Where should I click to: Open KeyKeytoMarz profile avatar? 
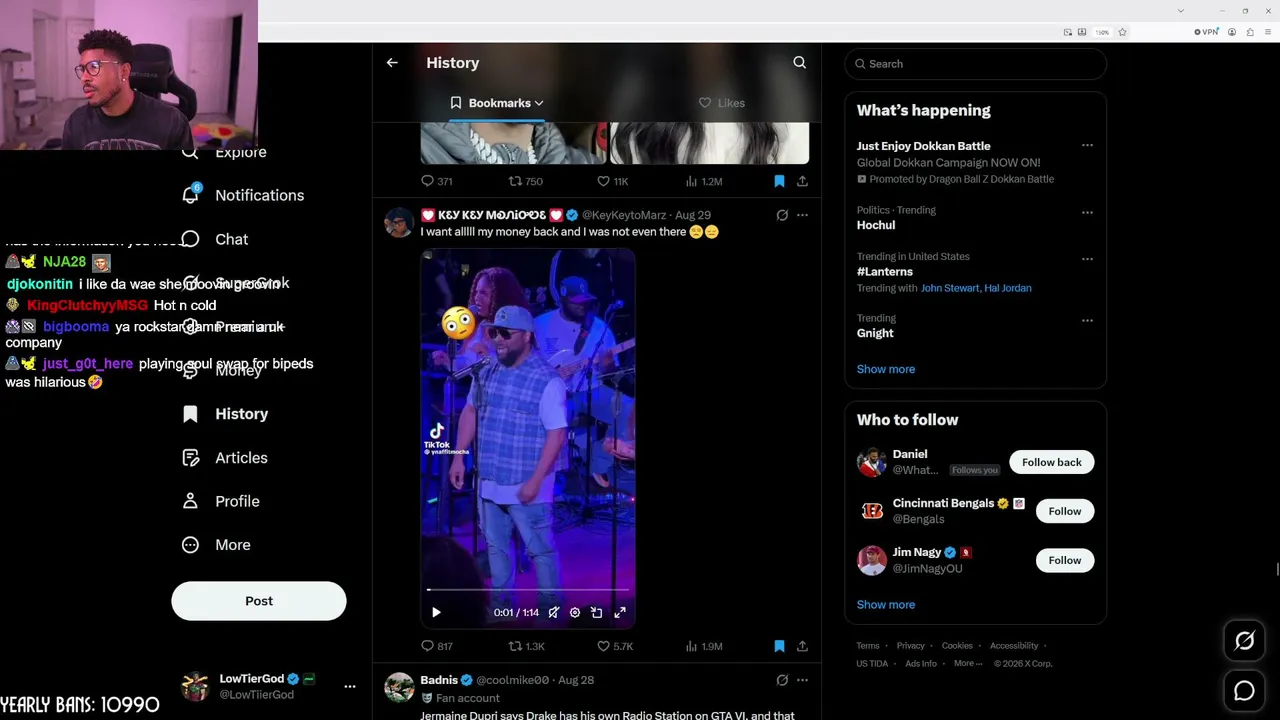pyautogui.click(x=399, y=223)
